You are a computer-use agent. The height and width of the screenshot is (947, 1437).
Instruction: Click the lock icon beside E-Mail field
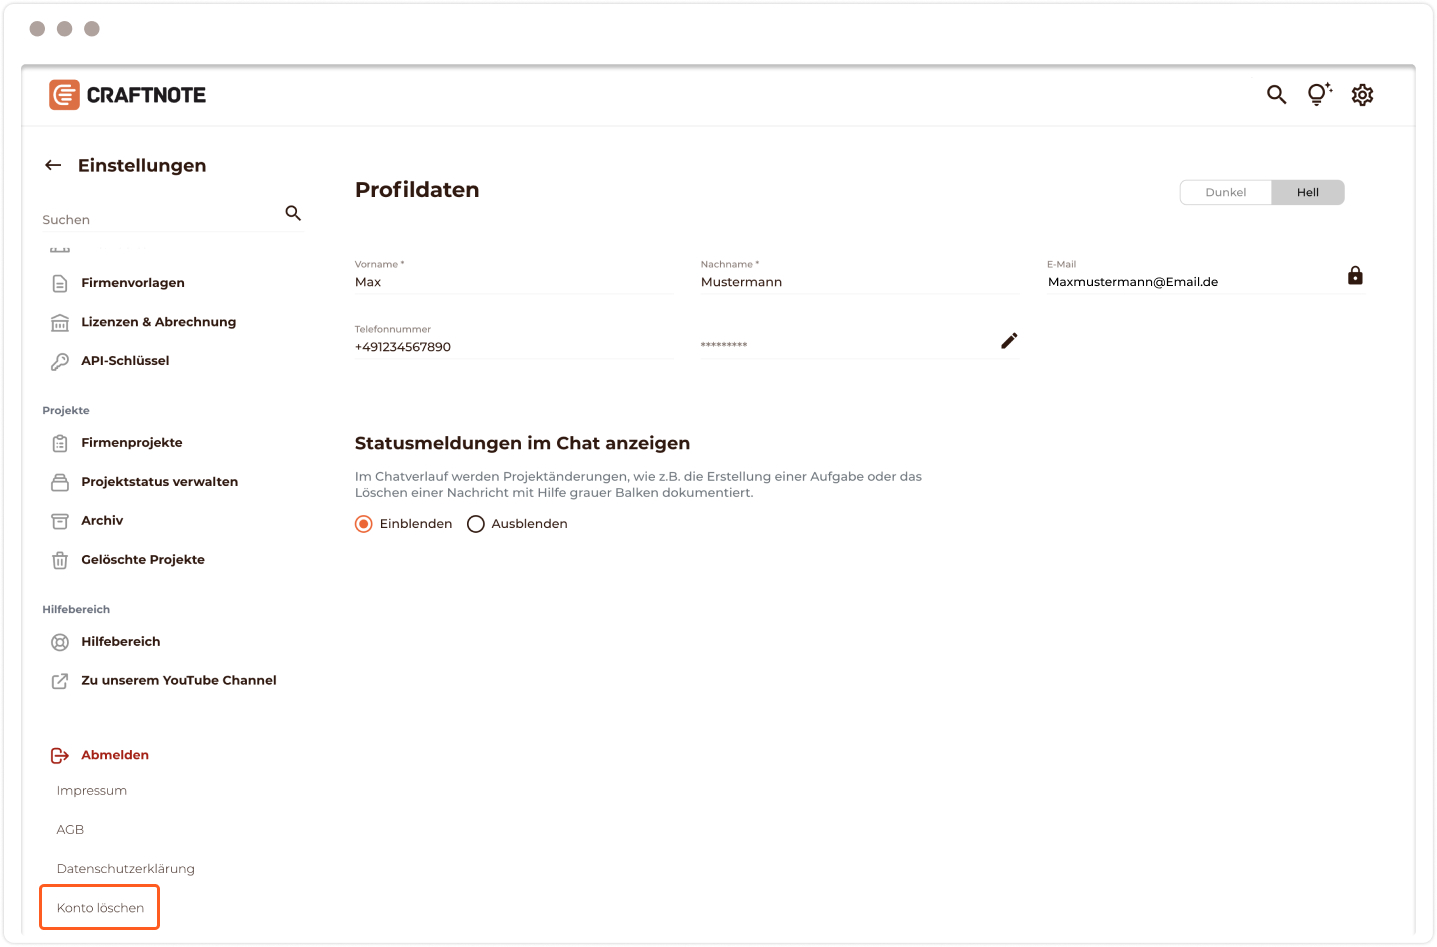point(1355,275)
